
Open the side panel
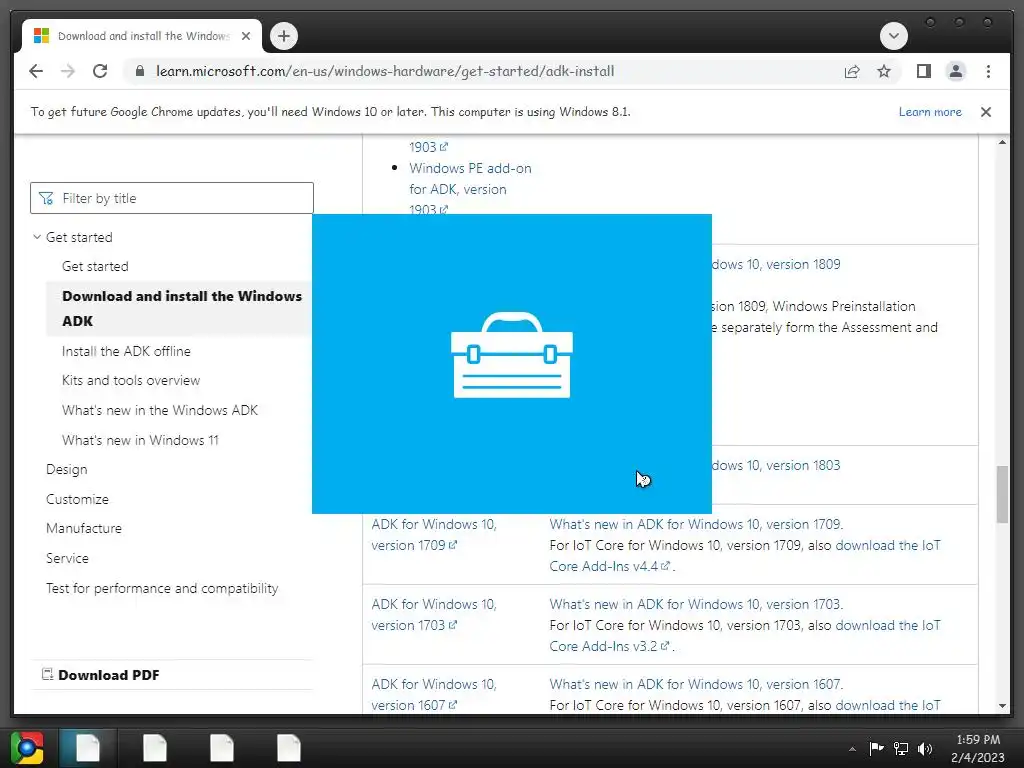[x=923, y=71]
